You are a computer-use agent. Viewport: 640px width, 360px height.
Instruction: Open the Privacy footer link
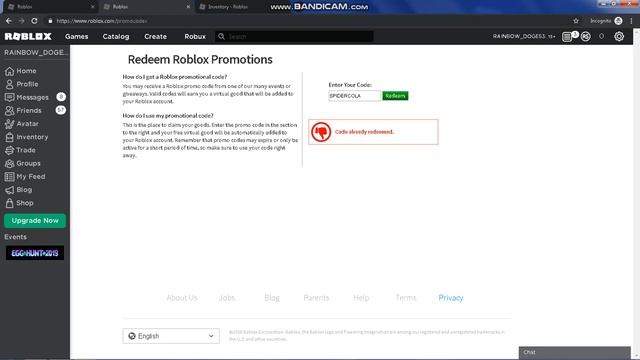451,298
